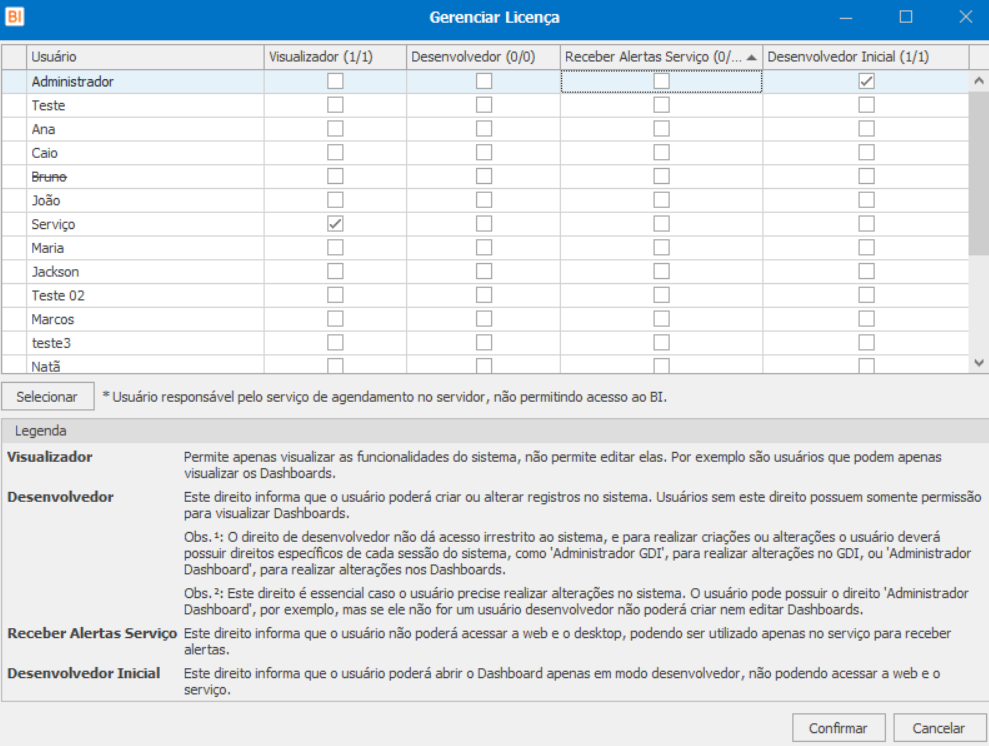Image resolution: width=989 pixels, height=746 pixels.
Task: Sort by Usuário column header
Action: [x=145, y=57]
